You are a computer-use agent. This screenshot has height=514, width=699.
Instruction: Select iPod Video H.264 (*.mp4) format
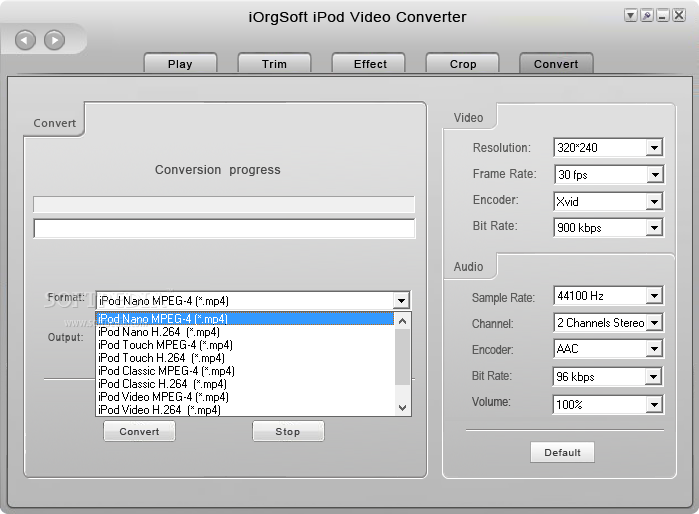pyautogui.click(x=245, y=409)
